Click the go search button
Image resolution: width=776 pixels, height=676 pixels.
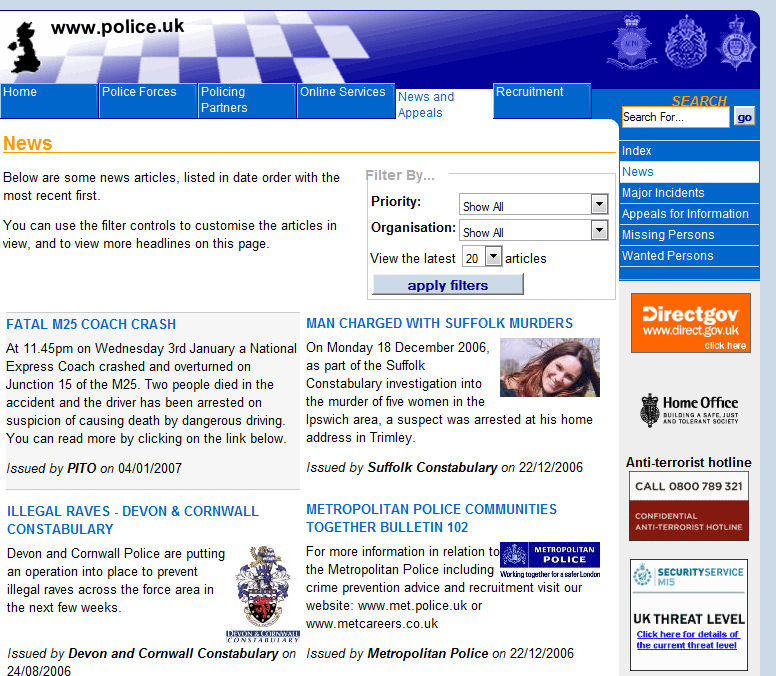click(744, 117)
